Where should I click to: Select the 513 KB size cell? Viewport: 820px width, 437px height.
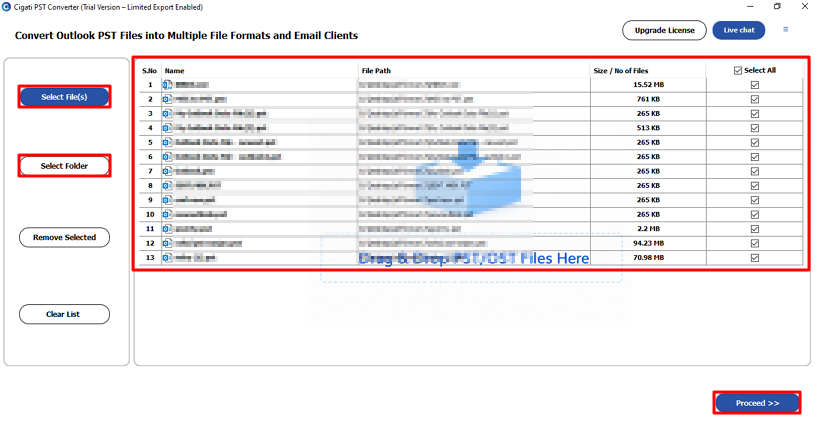click(x=648, y=128)
